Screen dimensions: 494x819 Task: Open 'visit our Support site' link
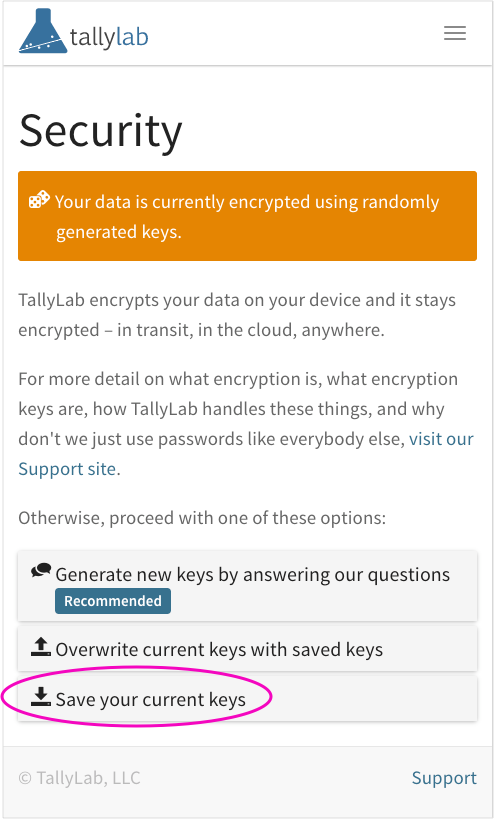(x=246, y=454)
